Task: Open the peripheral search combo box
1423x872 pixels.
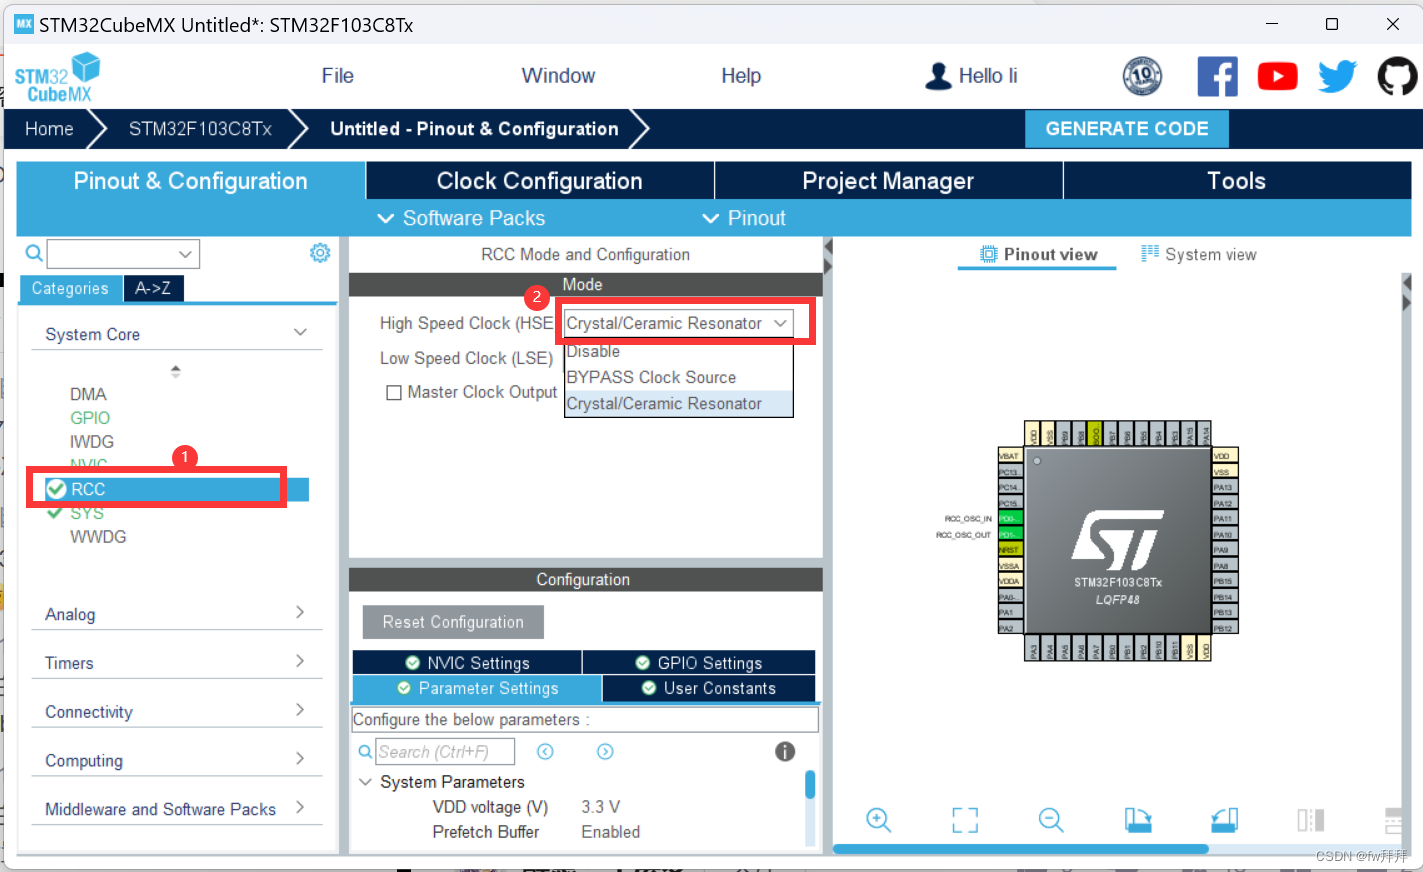Action: coord(123,254)
